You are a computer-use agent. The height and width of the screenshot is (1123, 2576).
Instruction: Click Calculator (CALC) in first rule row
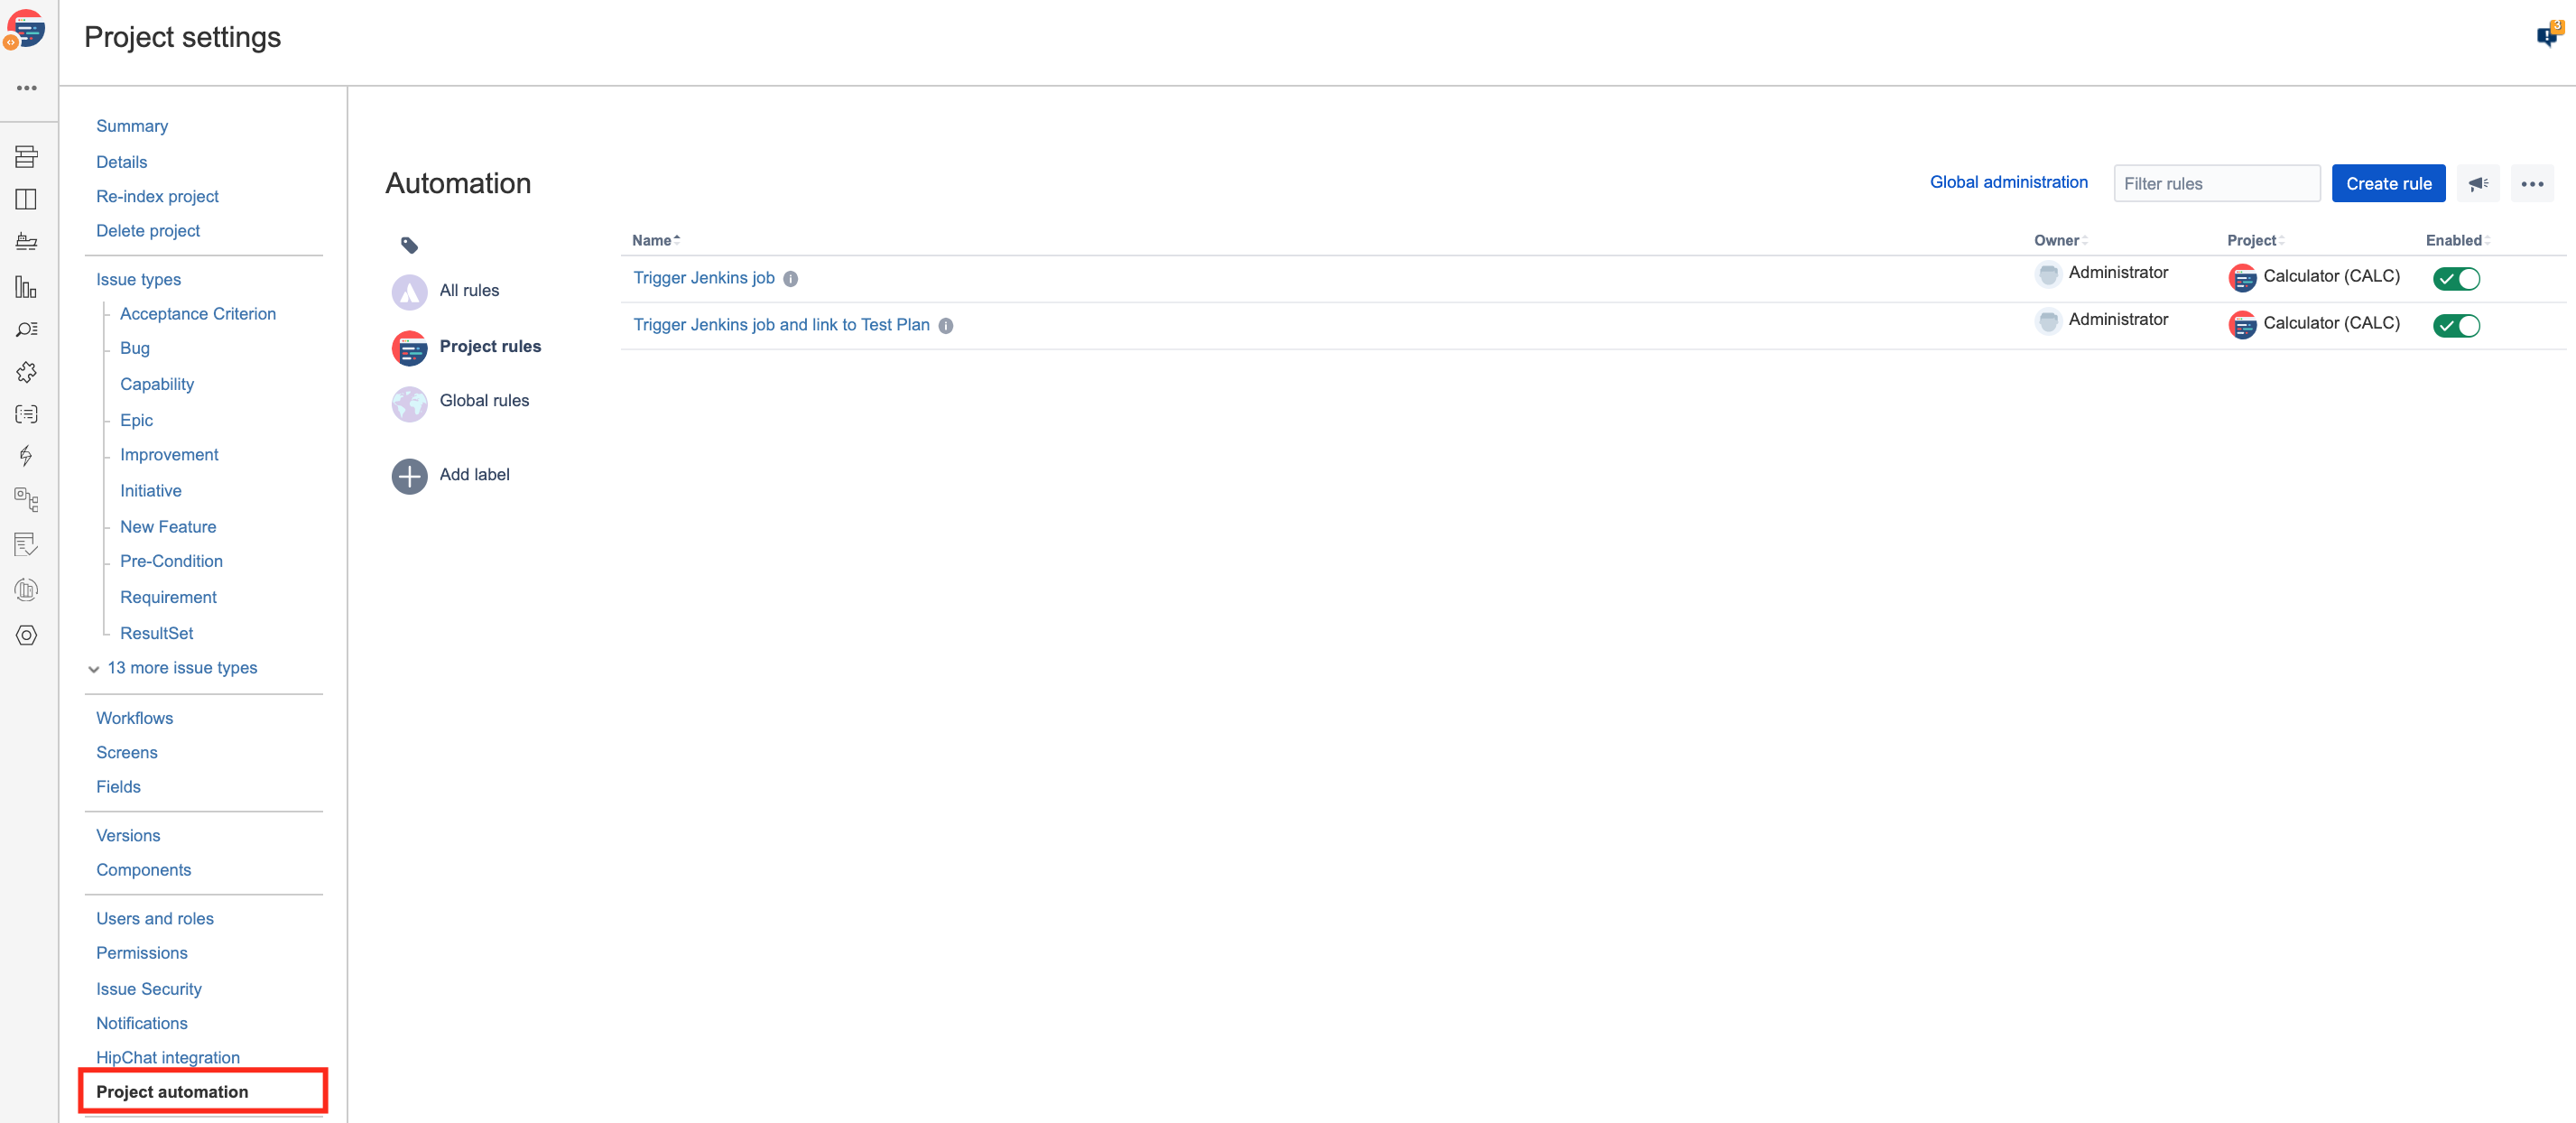(x=2330, y=276)
